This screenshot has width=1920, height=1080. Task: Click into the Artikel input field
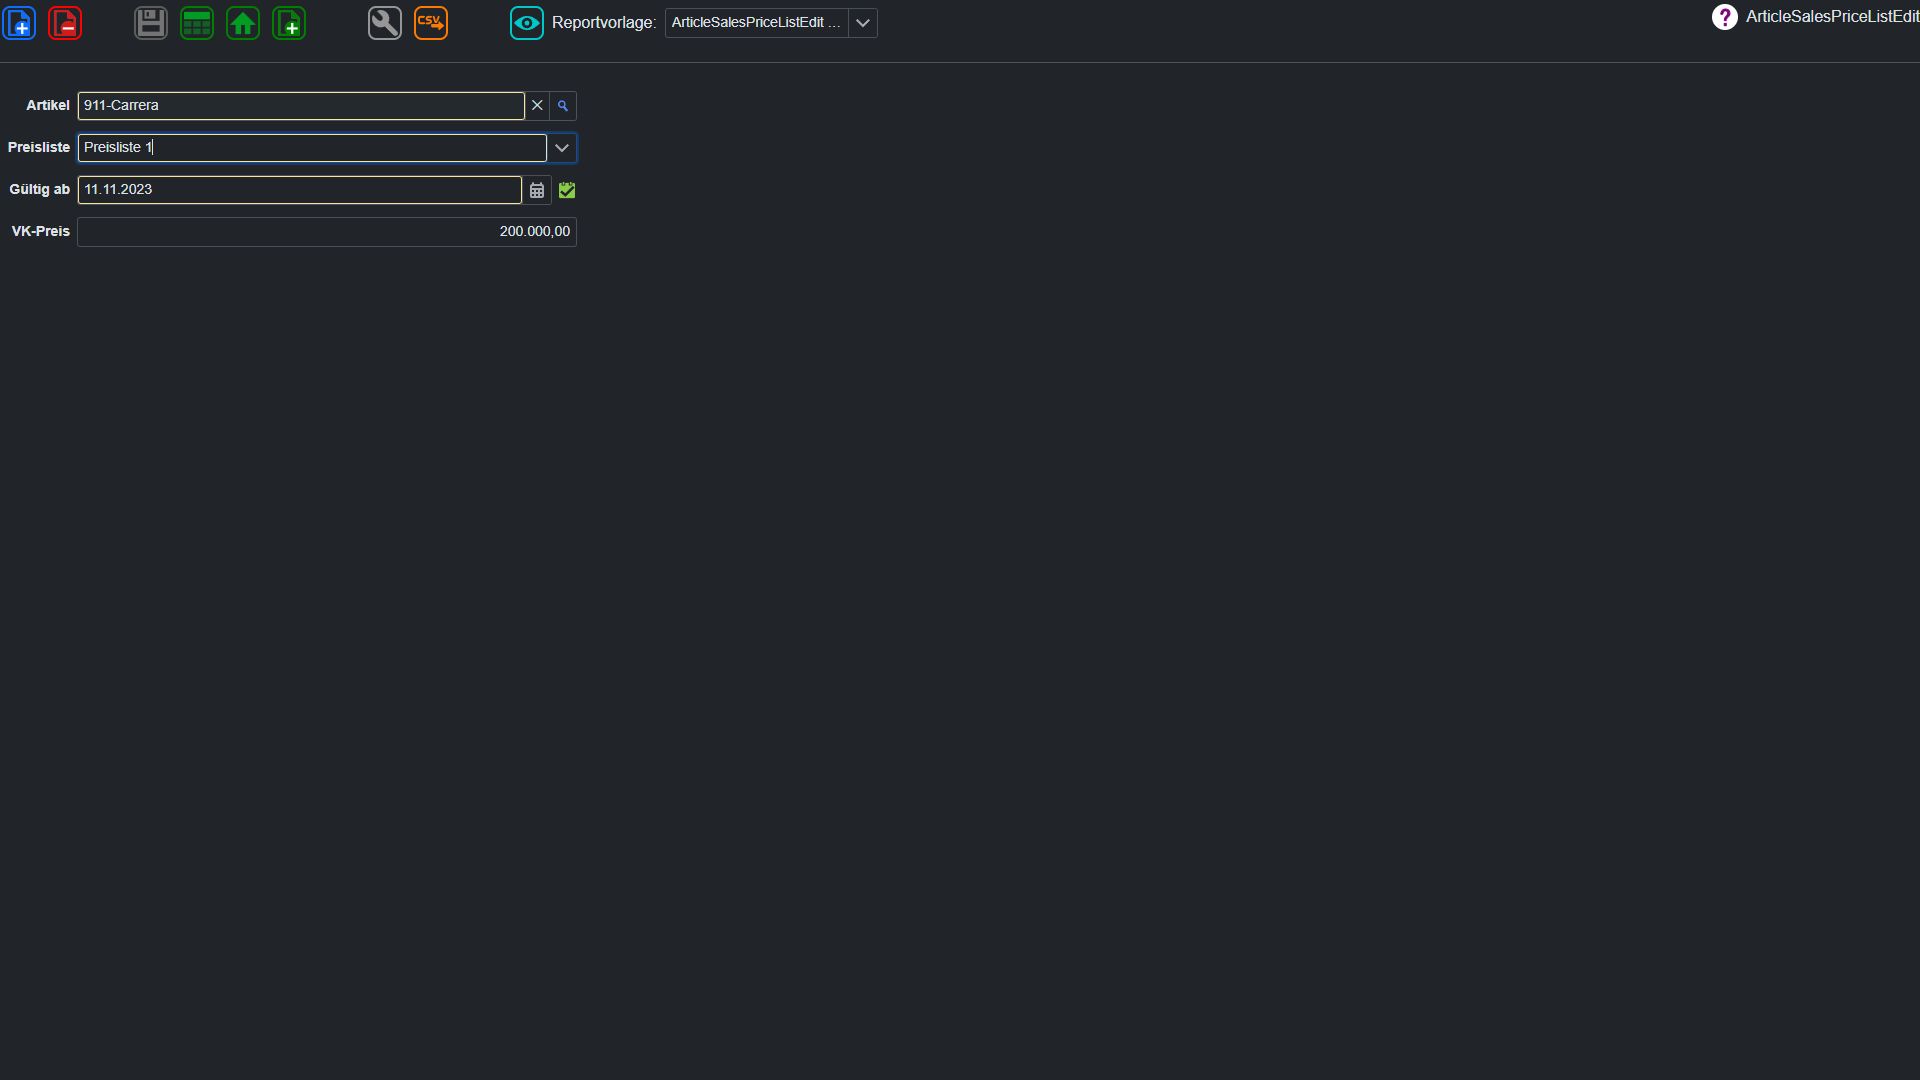tap(301, 106)
